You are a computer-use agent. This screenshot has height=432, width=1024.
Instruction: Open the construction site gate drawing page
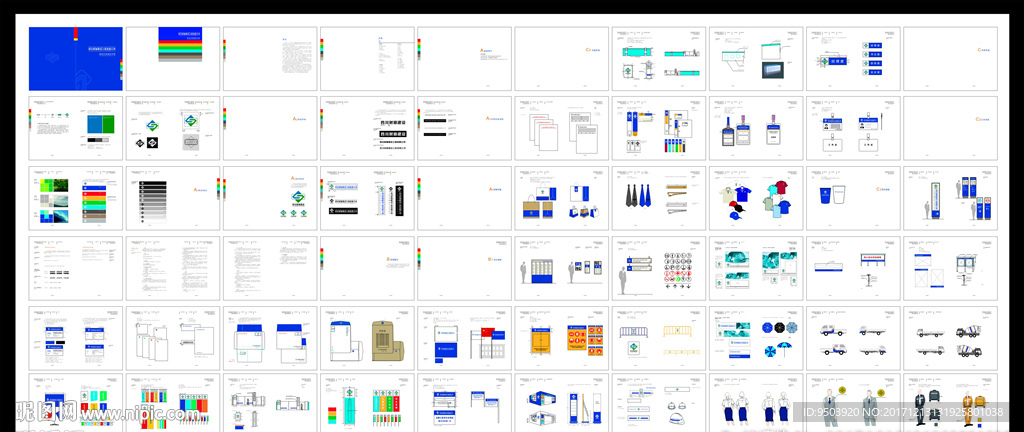(270, 403)
